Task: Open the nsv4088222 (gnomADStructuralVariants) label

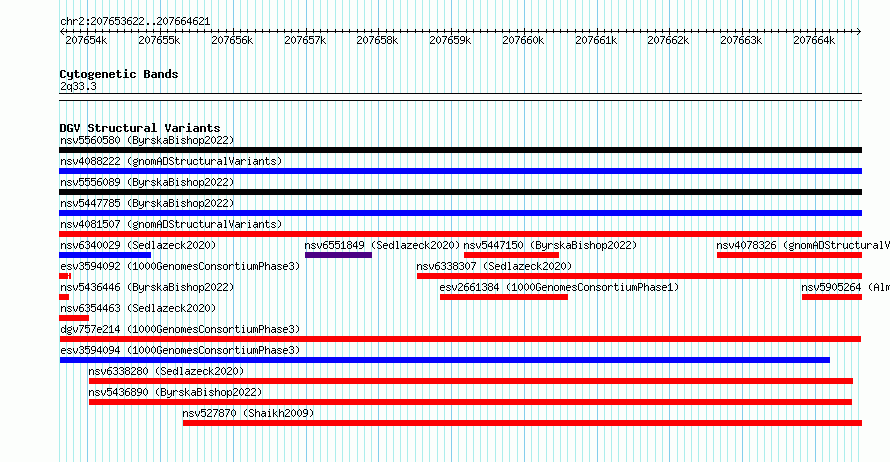Action: pyautogui.click(x=171, y=161)
